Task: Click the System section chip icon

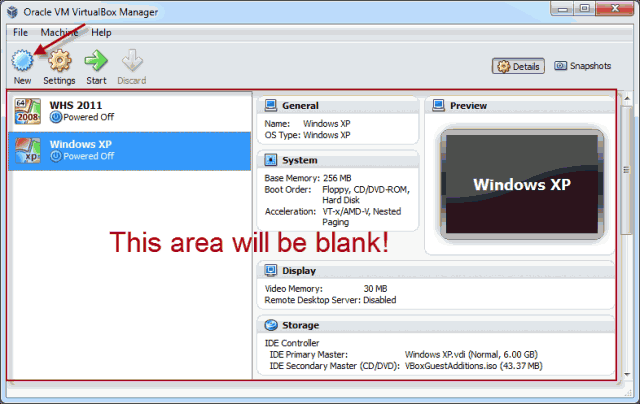Action: pos(271,160)
